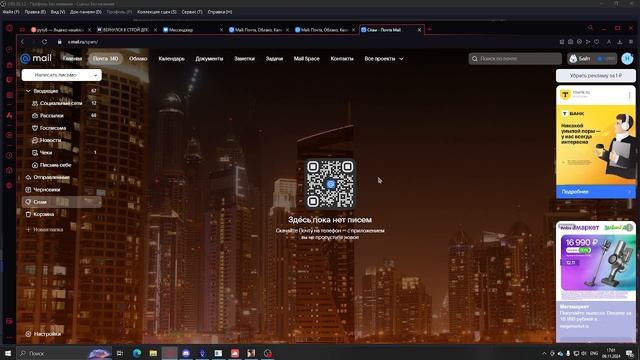Viewport: 640px width, 360px height.
Task: Open the Файл menu in OBS
Action: 11,12
